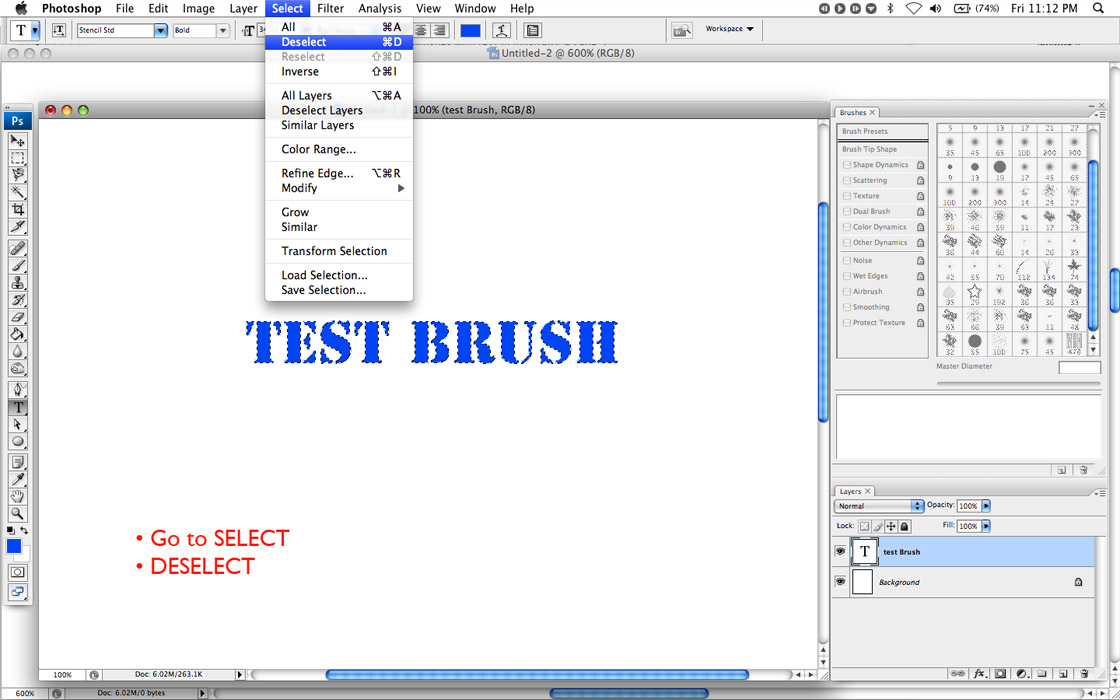Enable the Scattering checkbox
The width and height of the screenshot is (1120, 700).
[847, 181]
